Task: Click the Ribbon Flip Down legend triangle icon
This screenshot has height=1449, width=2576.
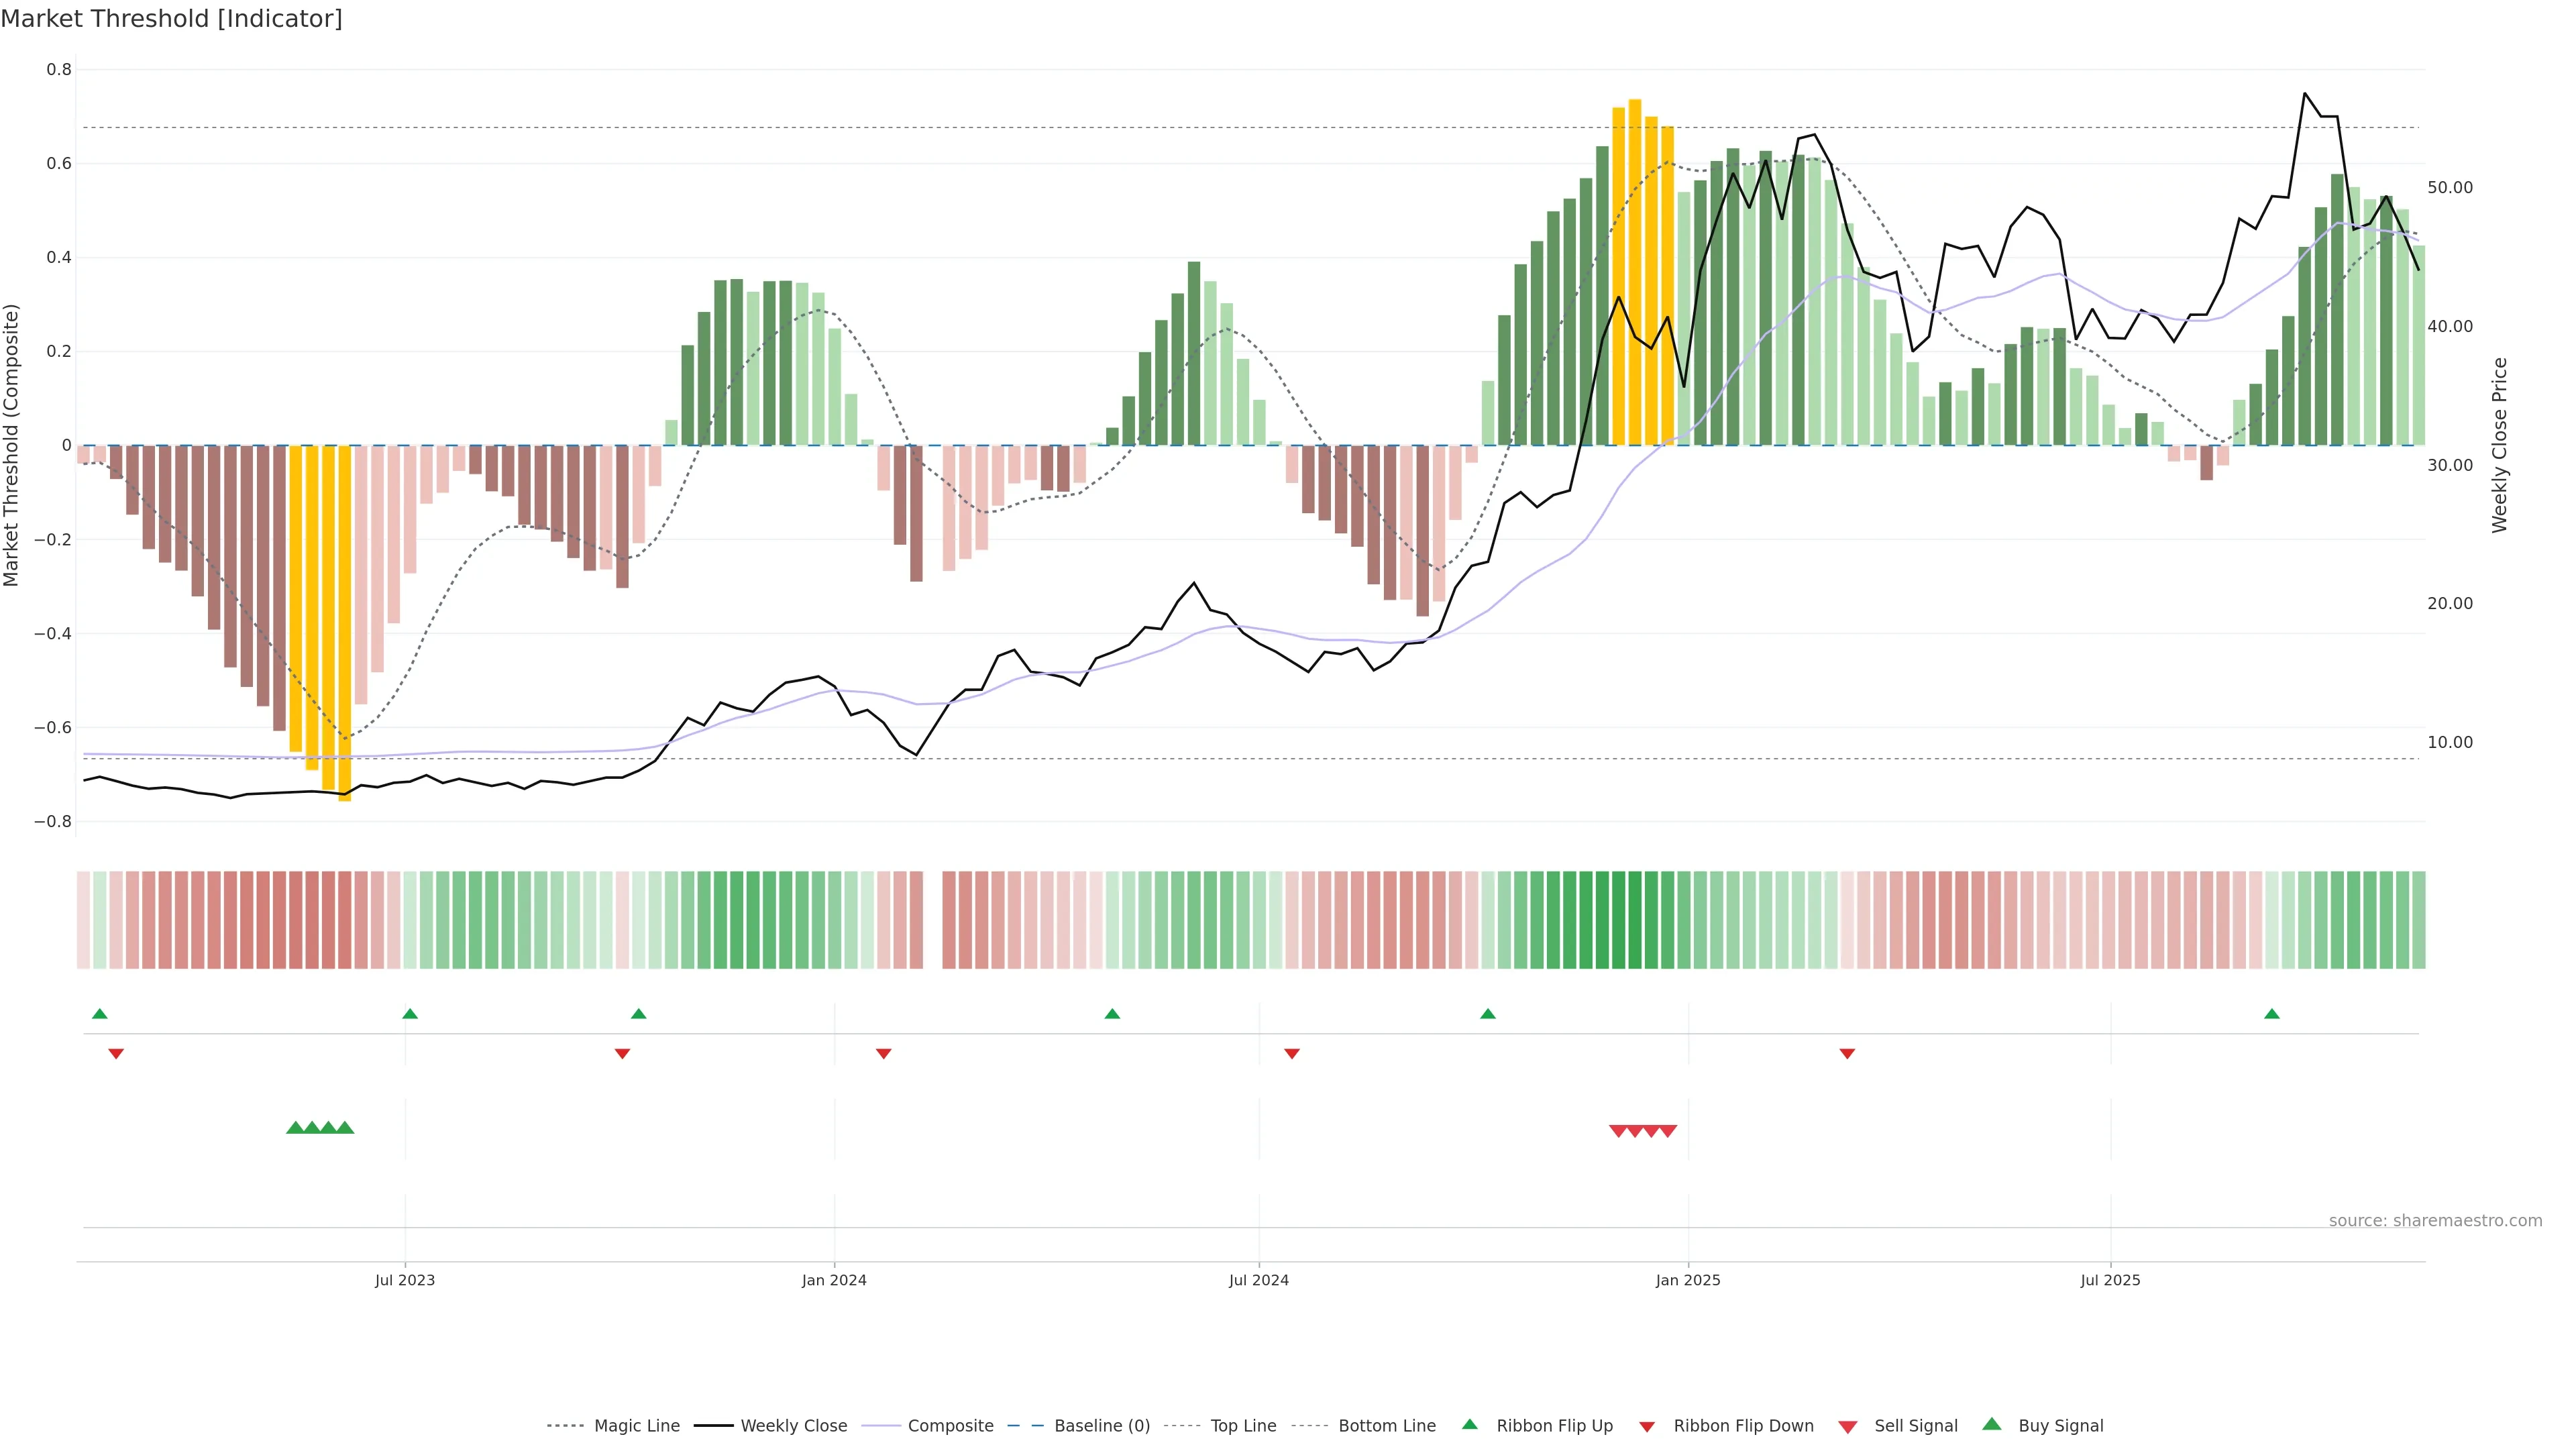Action: pos(1647,1427)
